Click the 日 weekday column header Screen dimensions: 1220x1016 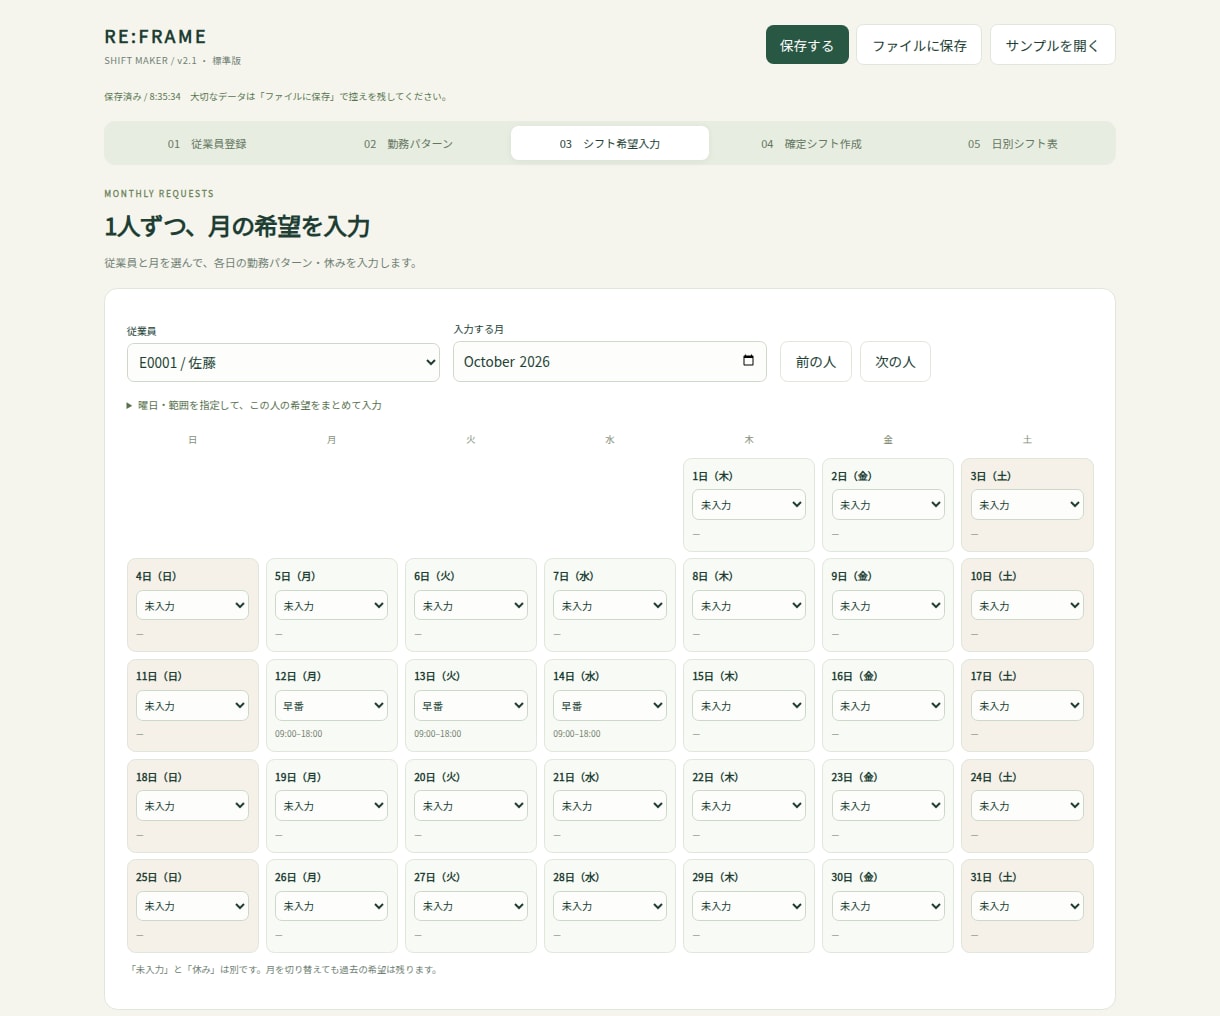pos(192,440)
